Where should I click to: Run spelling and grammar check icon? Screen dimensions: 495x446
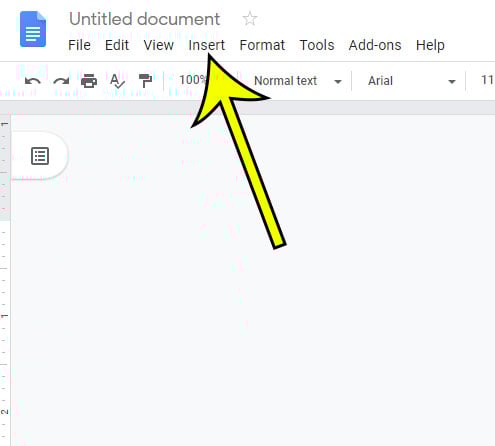point(117,81)
